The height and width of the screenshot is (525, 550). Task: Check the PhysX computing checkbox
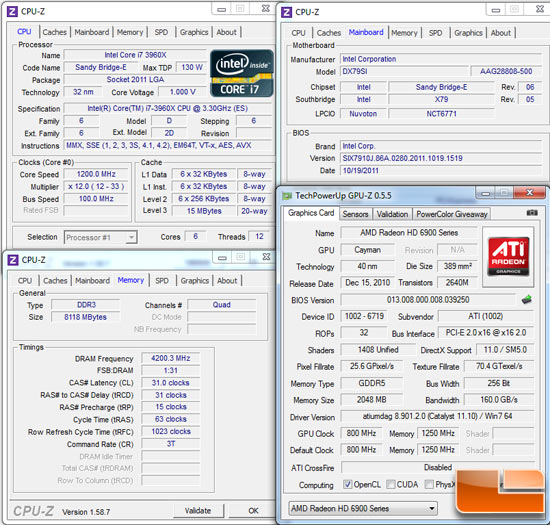429,484
